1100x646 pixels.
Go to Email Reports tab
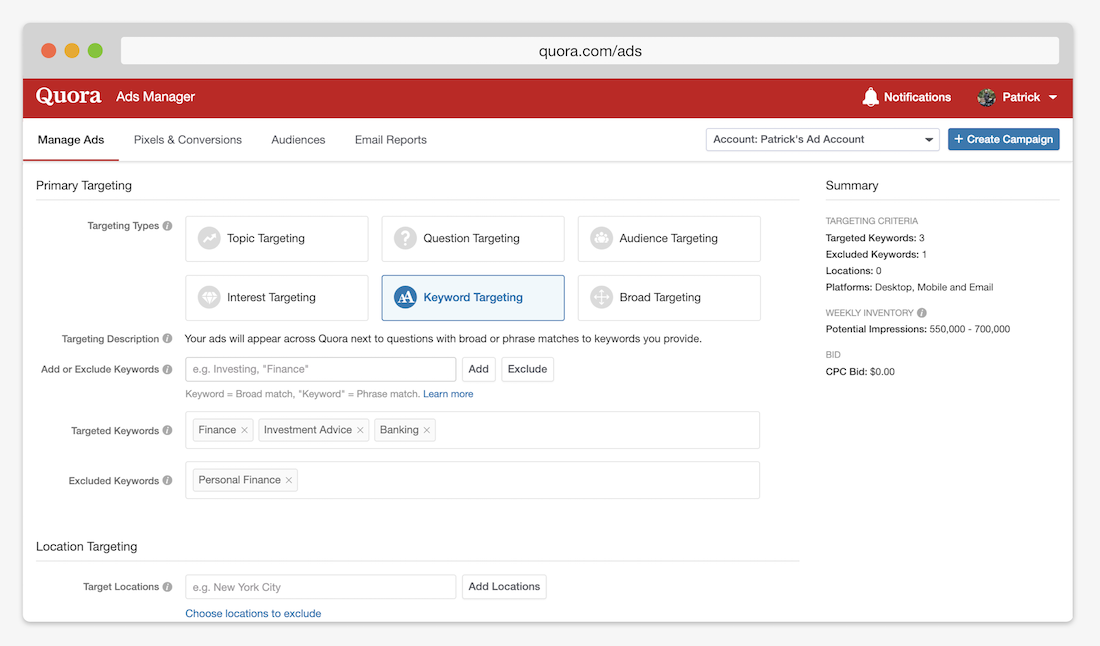coord(391,140)
